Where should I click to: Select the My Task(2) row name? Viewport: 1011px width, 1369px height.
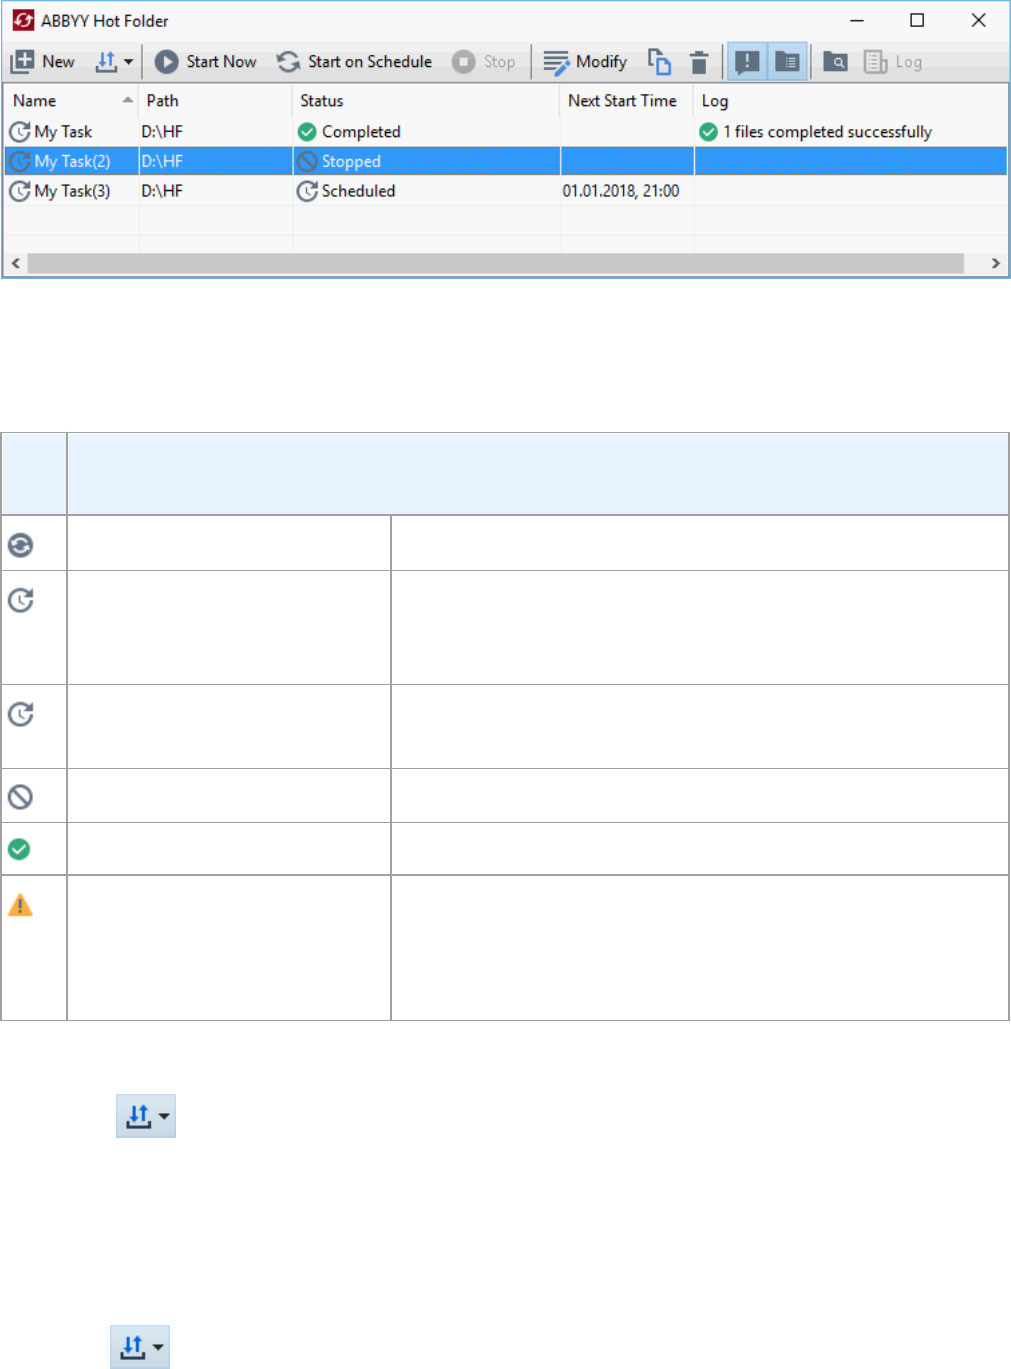point(72,161)
